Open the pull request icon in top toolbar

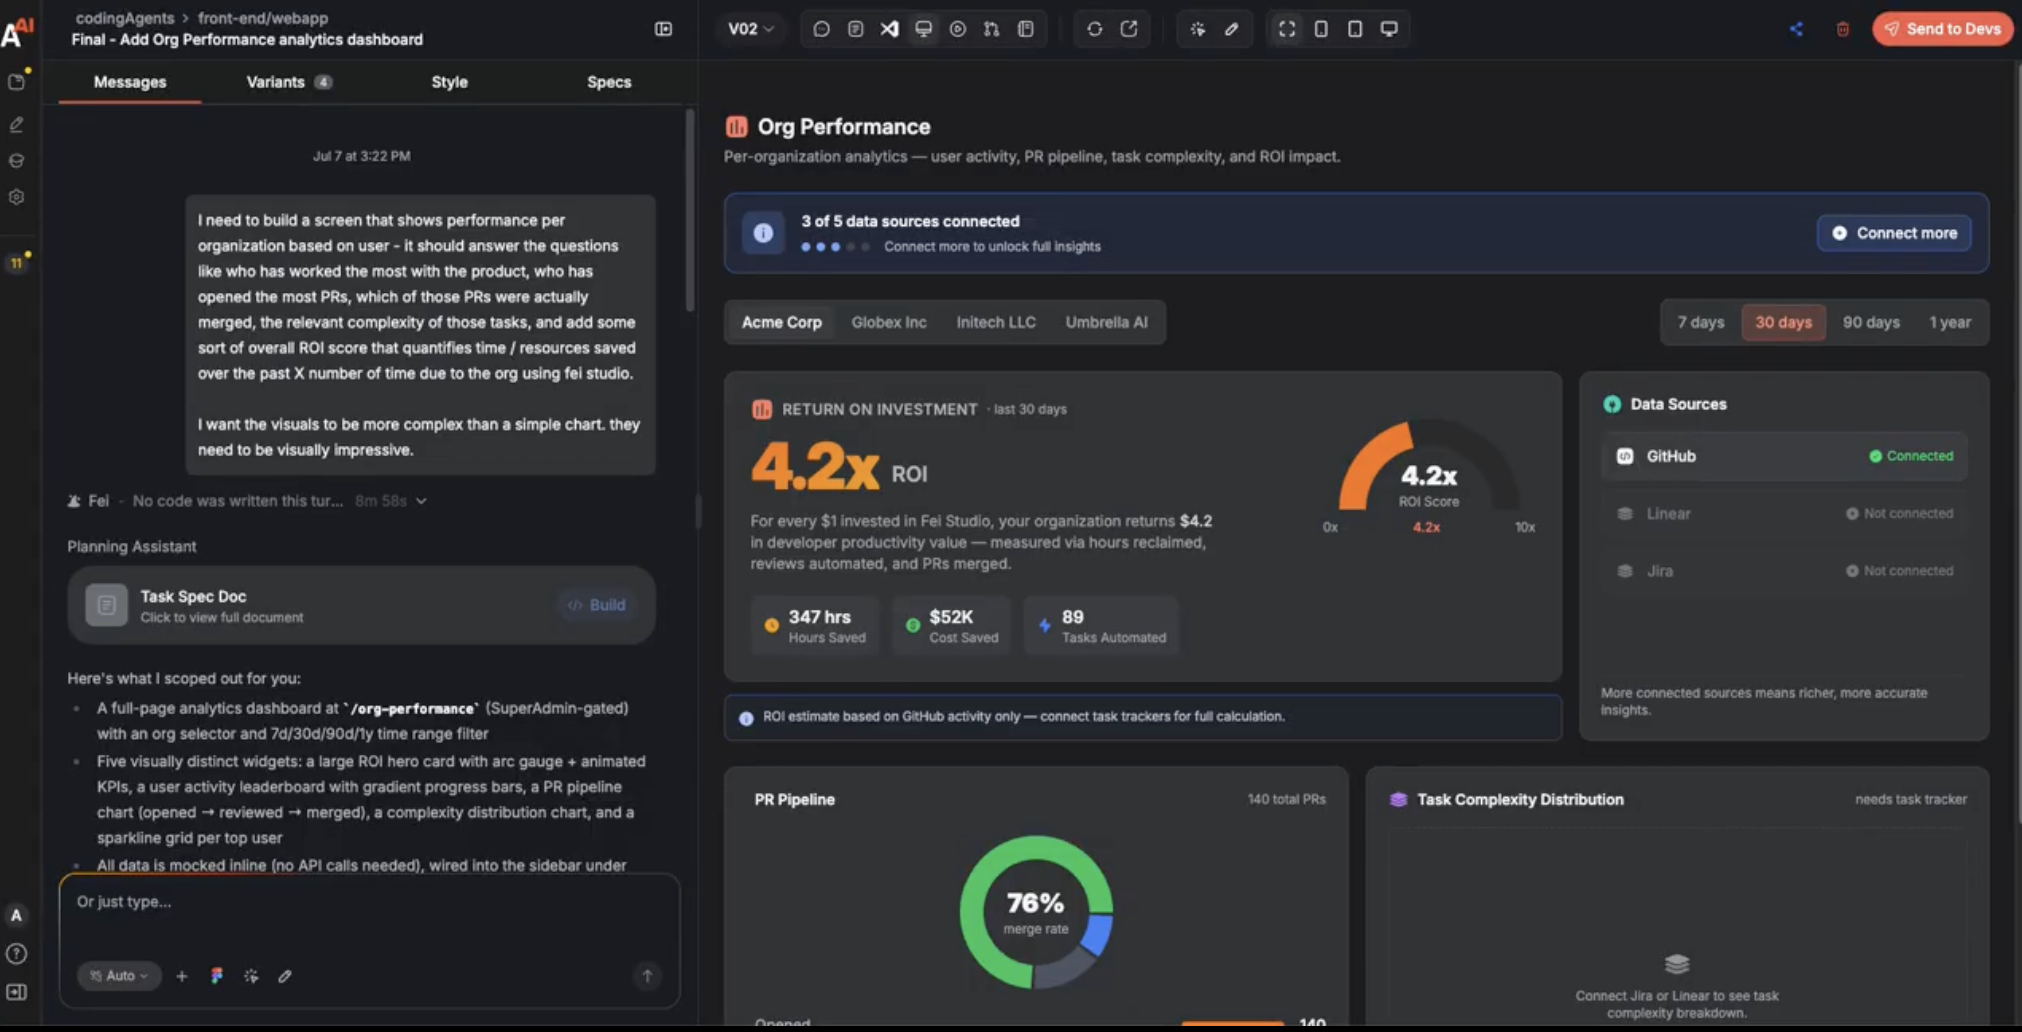991,29
